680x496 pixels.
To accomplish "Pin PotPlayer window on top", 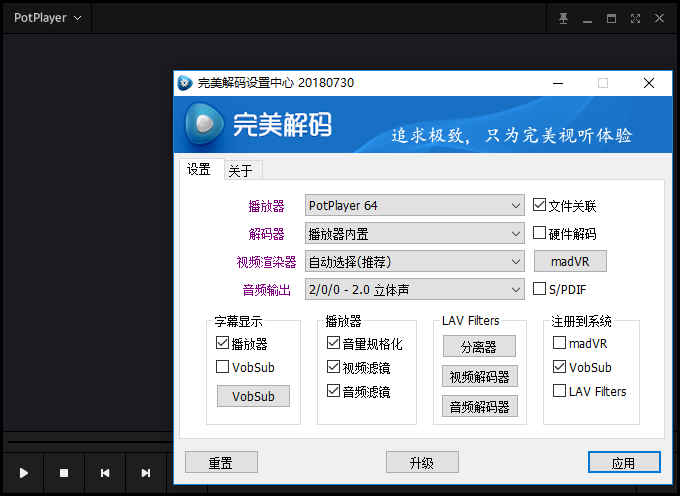I will click(563, 18).
